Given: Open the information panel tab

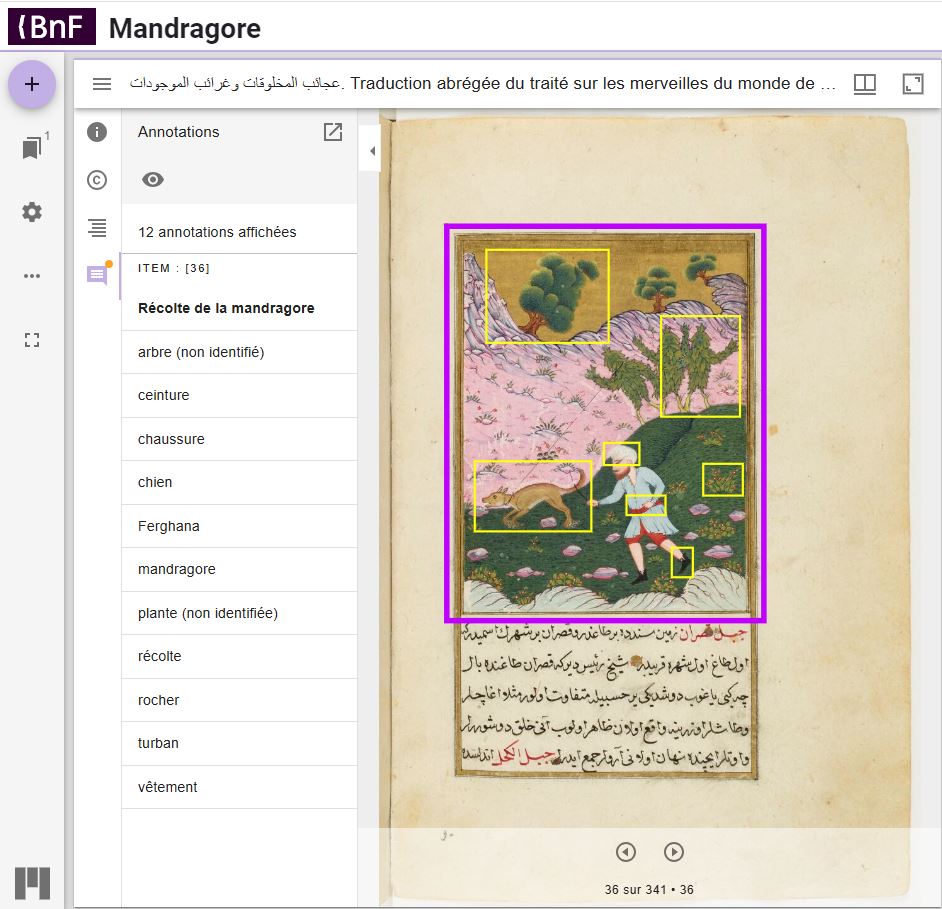Looking at the screenshot, I should [x=97, y=132].
